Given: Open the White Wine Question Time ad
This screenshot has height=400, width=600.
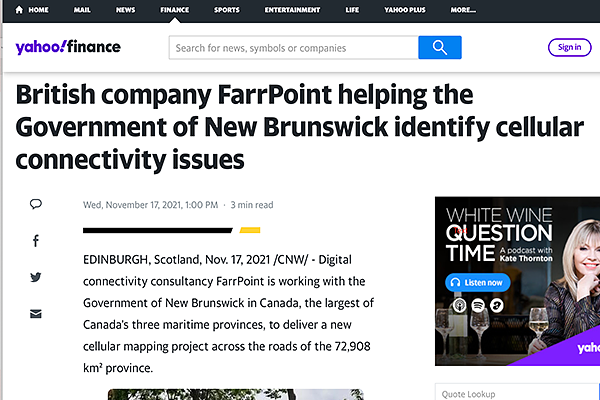Looking at the screenshot, I should tap(517, 281).
